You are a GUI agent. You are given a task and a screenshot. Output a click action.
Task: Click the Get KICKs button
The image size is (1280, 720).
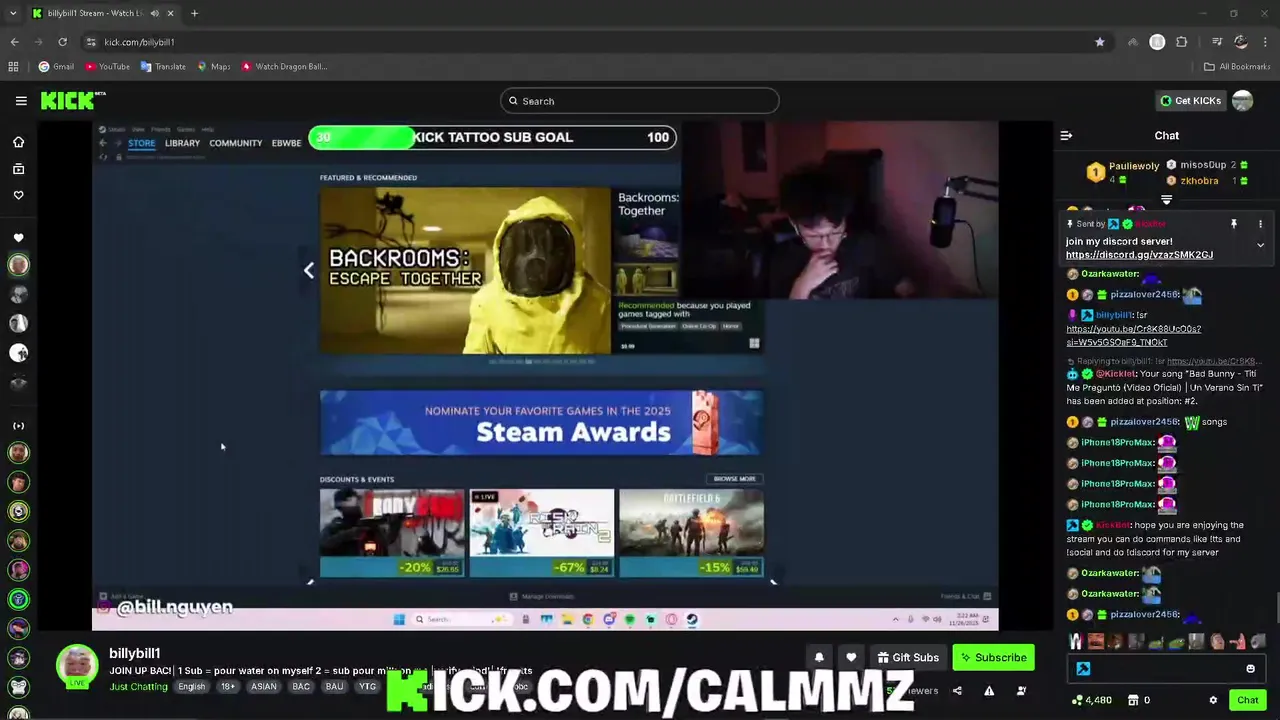(1190, 101)
